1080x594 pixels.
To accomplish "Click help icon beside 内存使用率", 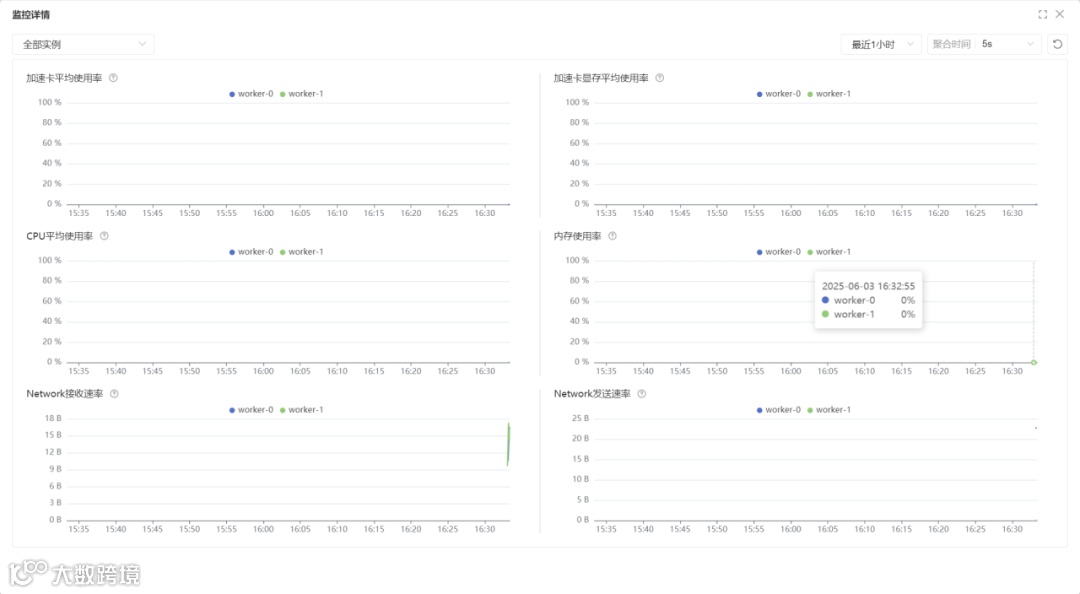I will point(612,236).
